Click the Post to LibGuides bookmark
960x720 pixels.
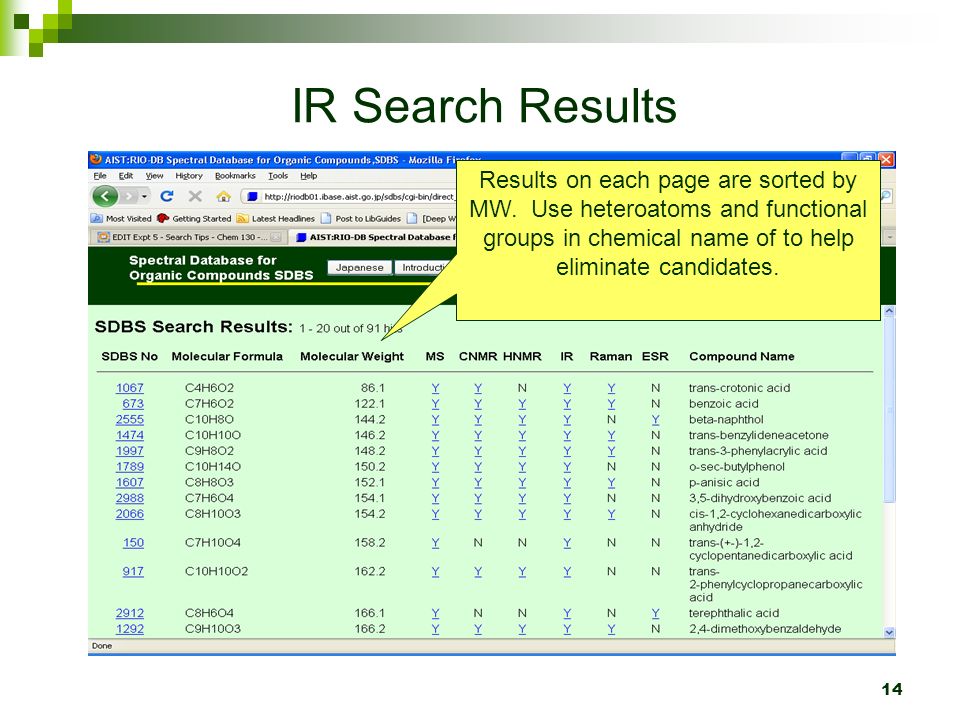[x=361, y=219]
